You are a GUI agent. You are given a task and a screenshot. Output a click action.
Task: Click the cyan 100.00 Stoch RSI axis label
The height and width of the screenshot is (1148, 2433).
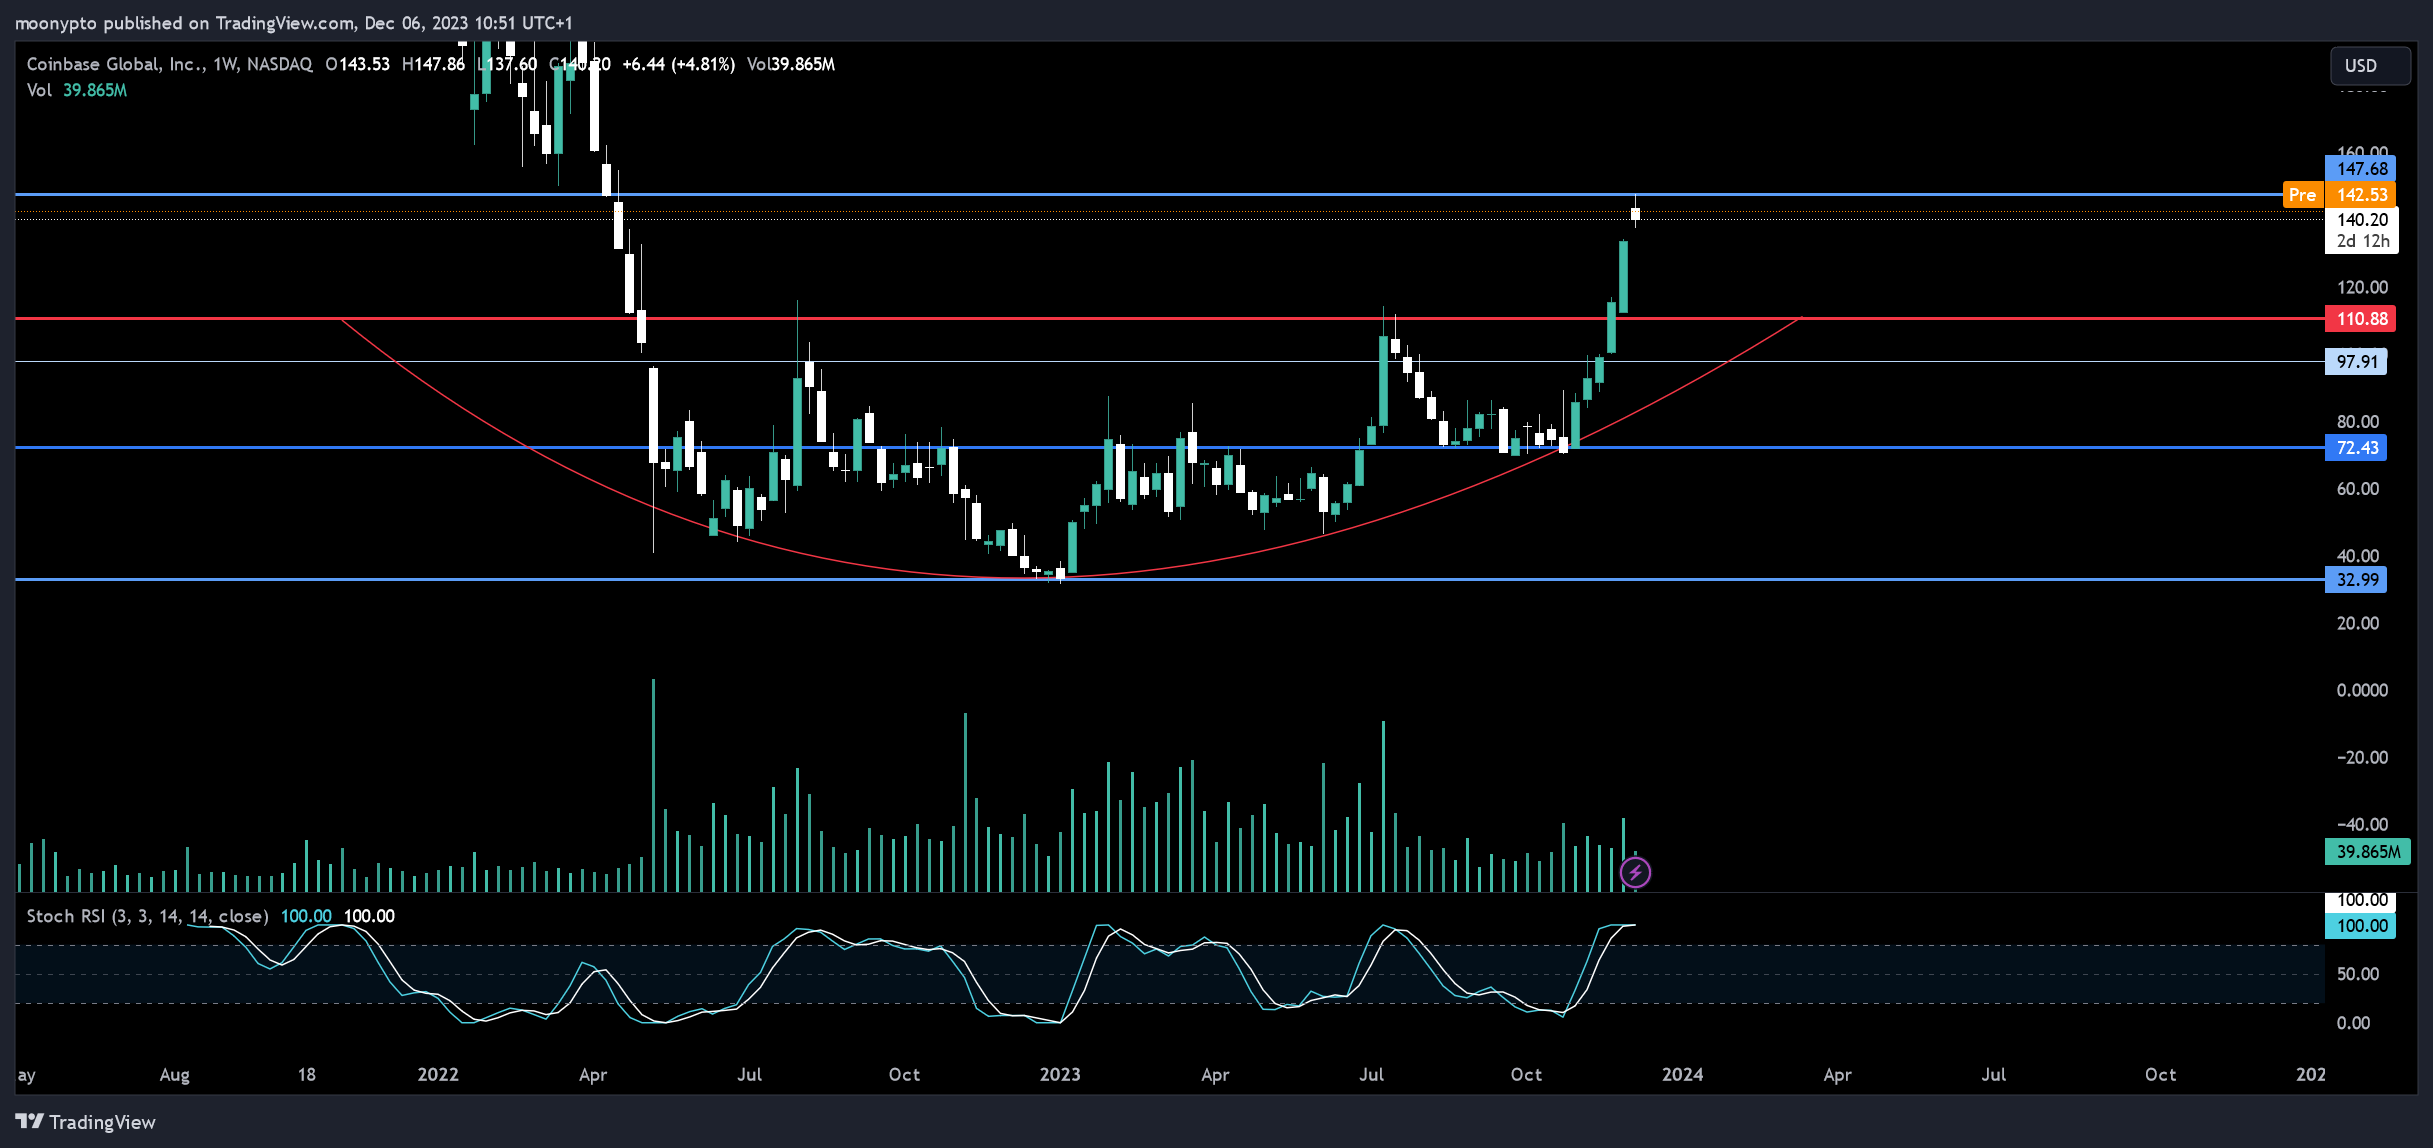tap(2361, 926)
